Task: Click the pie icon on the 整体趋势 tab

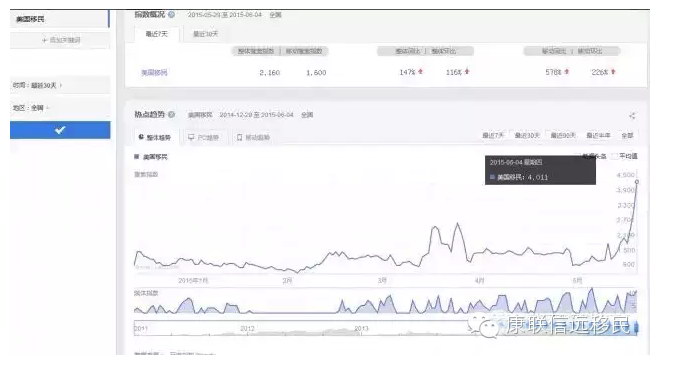Action: click(141, 137)
